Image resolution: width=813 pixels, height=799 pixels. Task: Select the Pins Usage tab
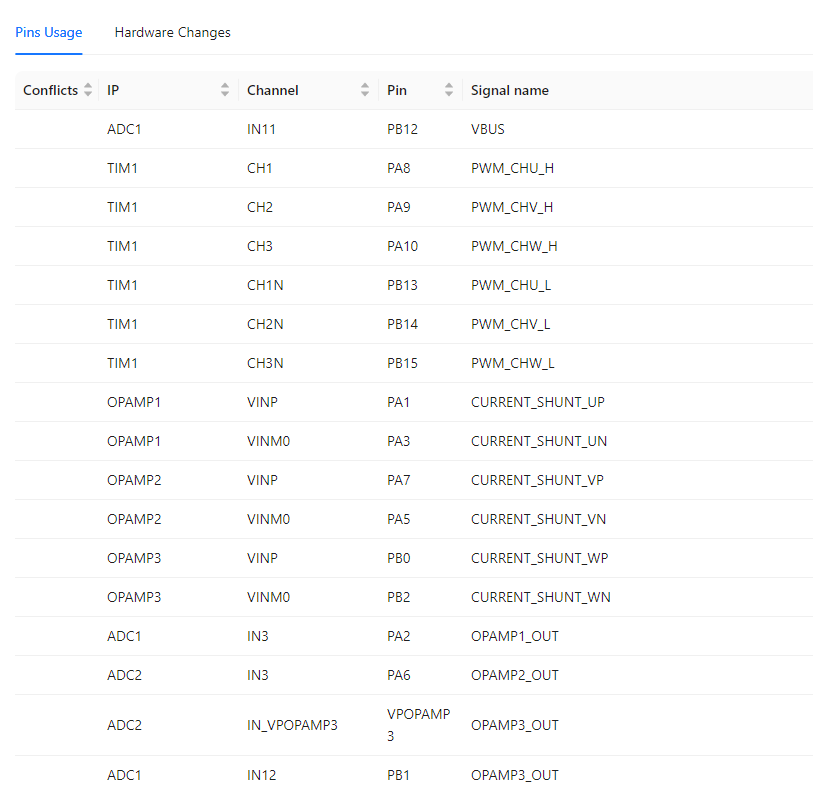click(48, 32)
